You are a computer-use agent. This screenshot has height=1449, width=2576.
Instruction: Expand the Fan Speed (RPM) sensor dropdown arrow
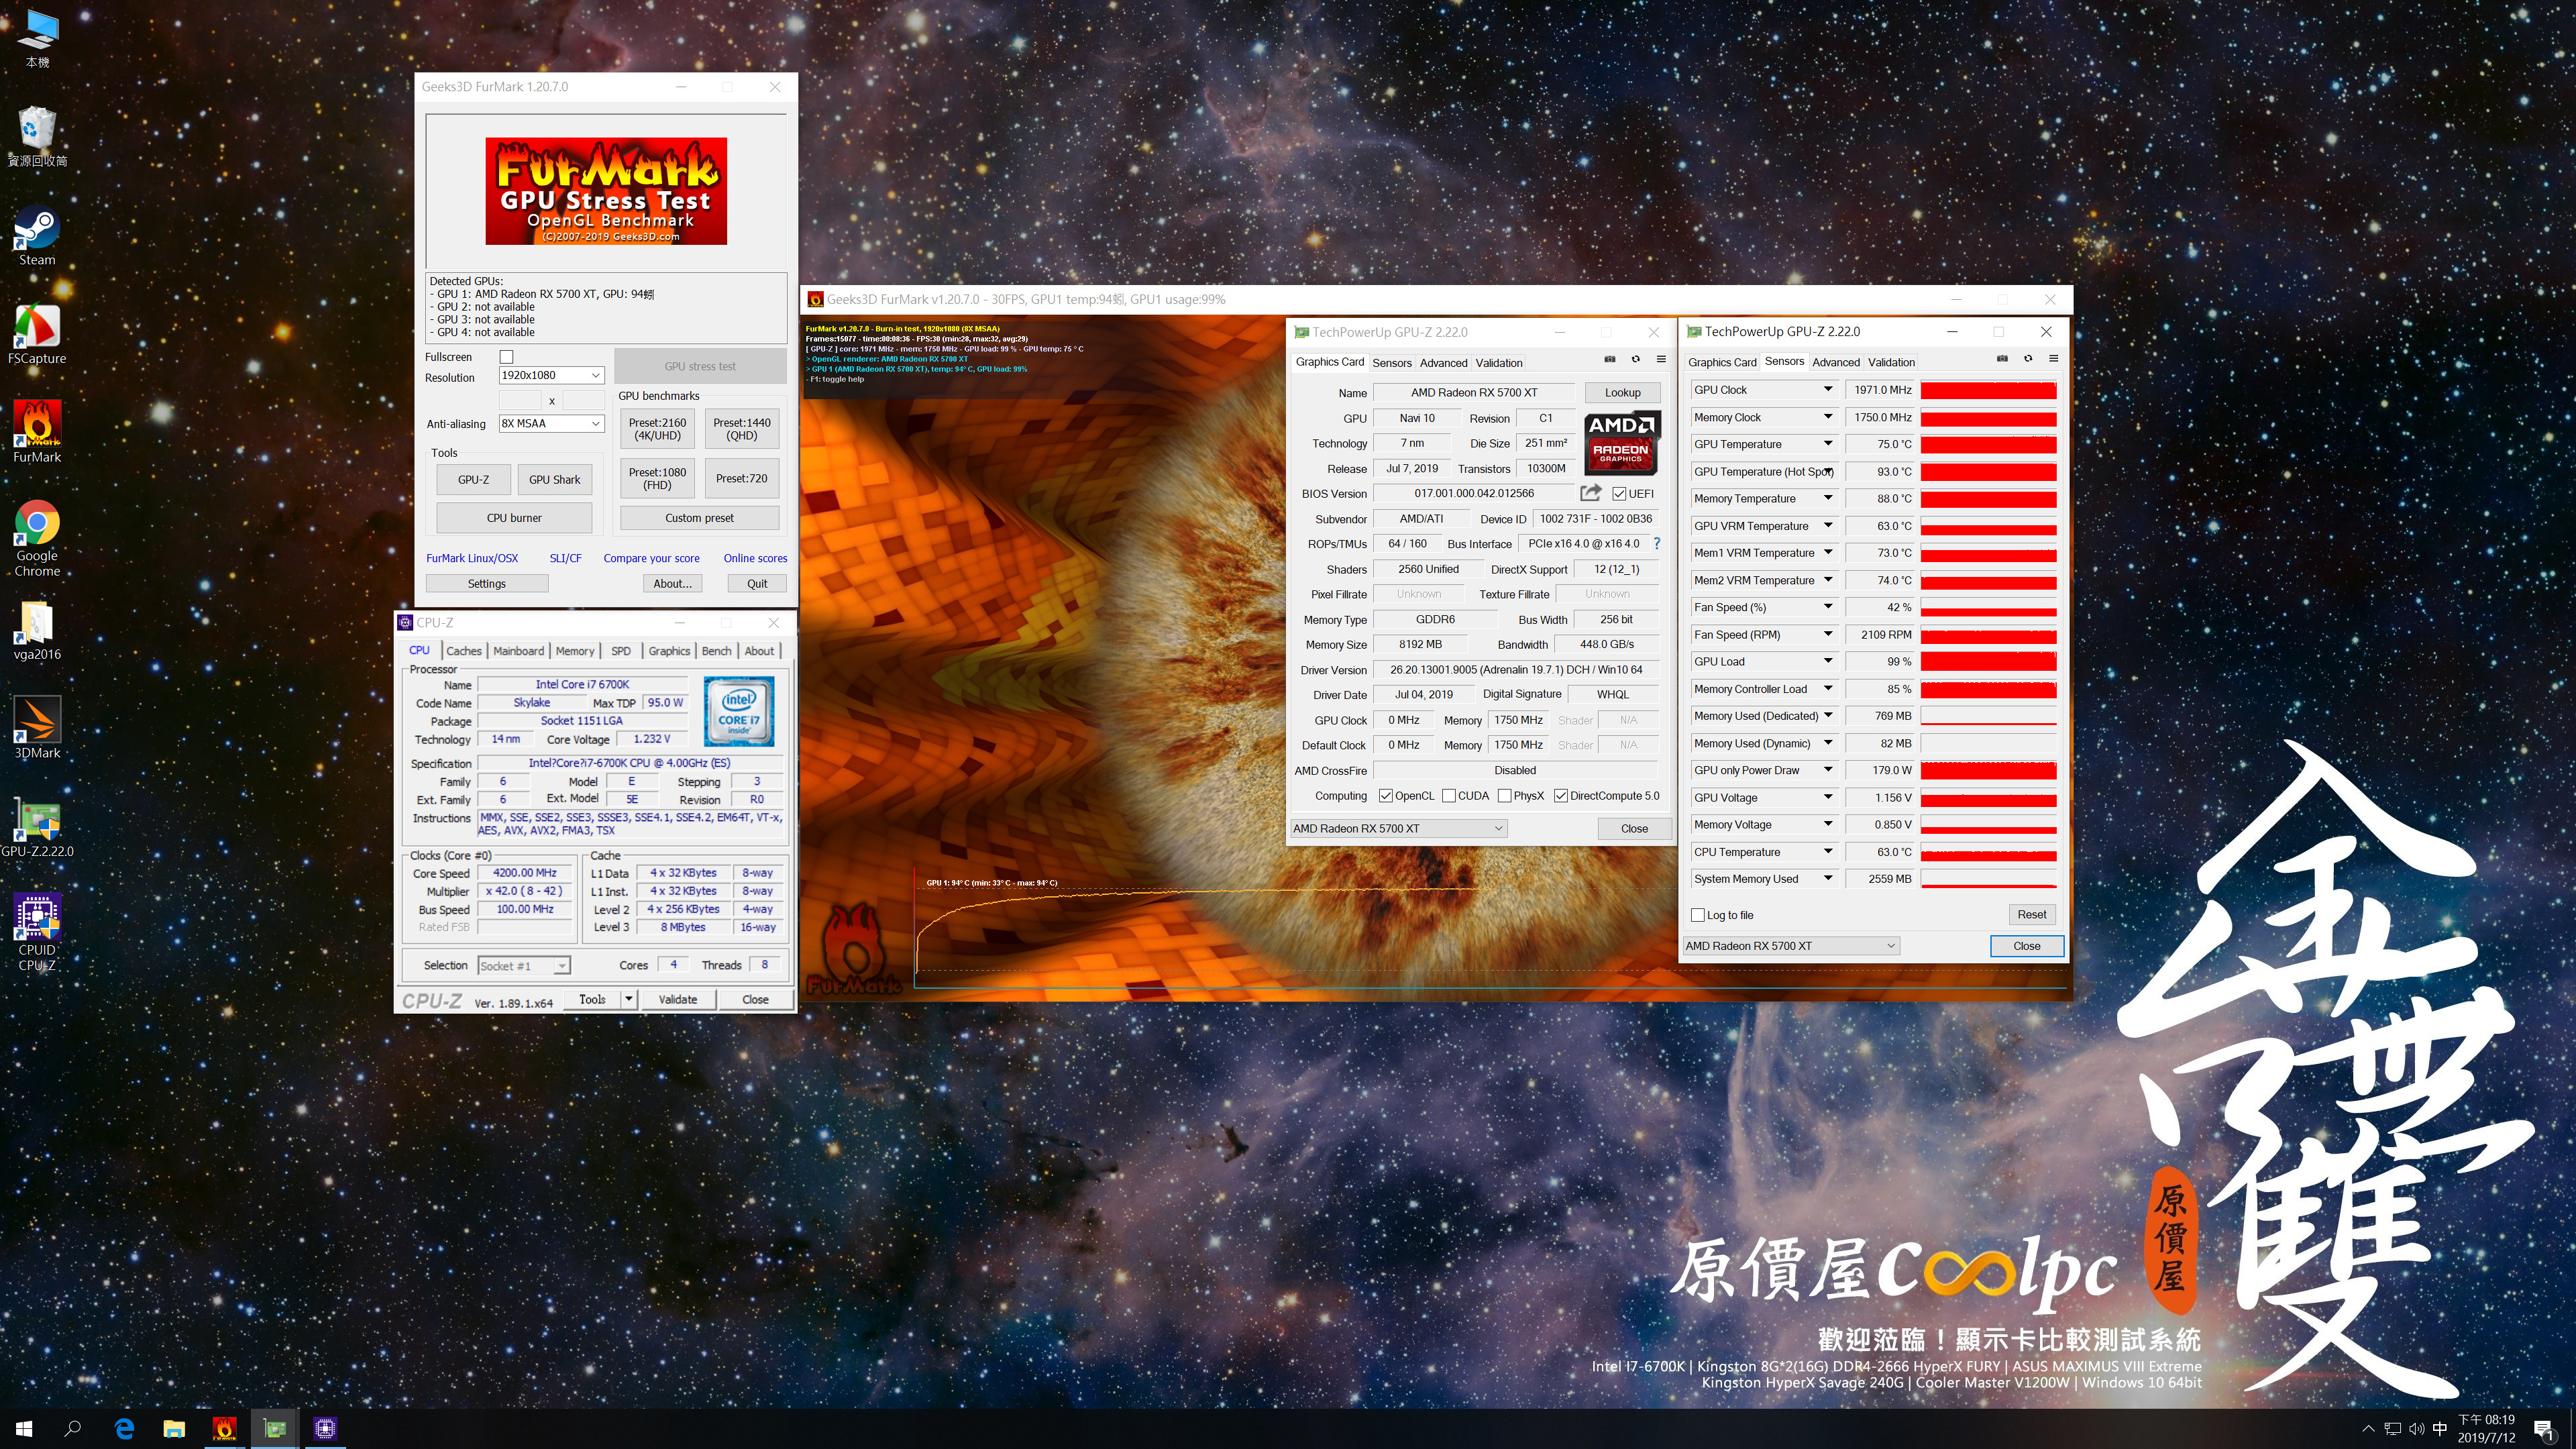[x=1828, y=634]
